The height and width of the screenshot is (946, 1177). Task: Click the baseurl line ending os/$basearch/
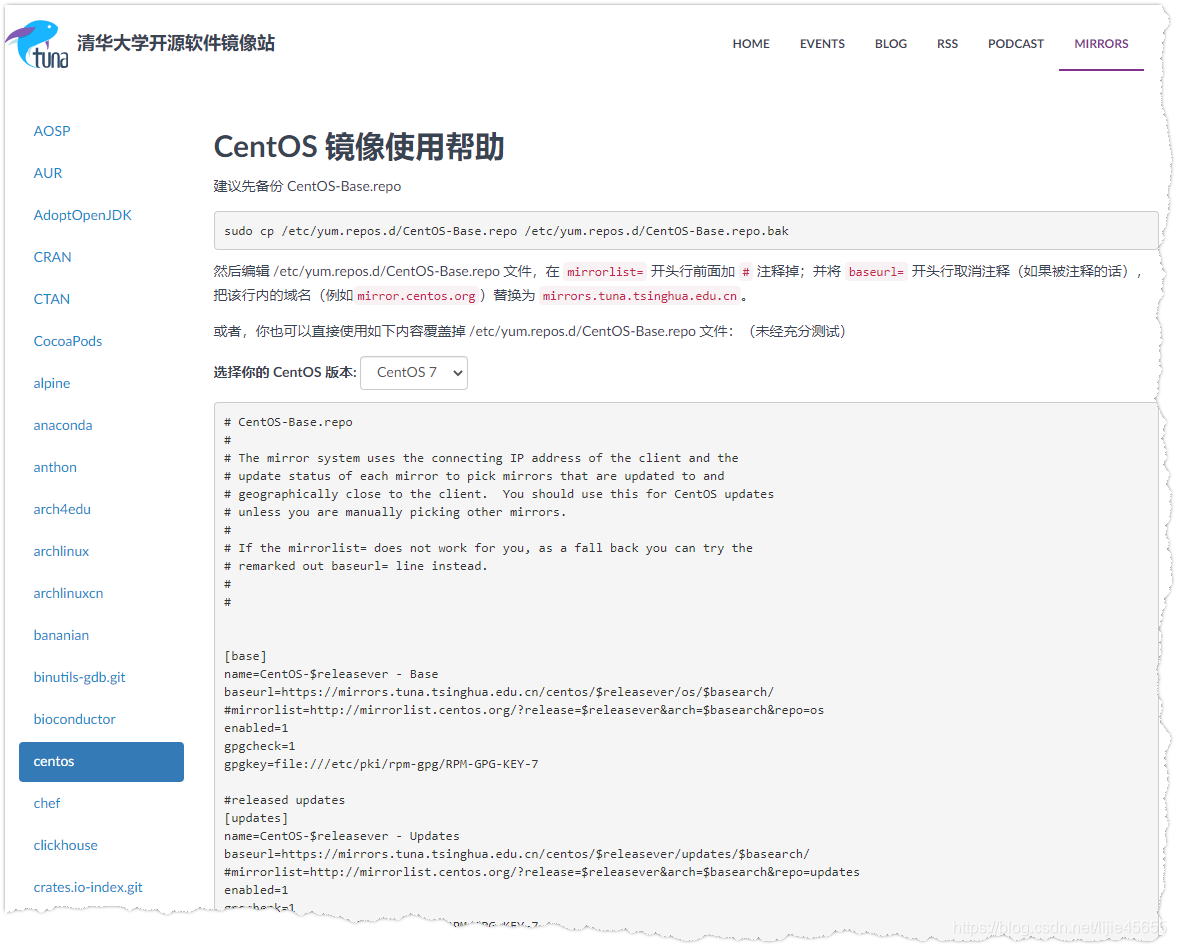point(498,692)
